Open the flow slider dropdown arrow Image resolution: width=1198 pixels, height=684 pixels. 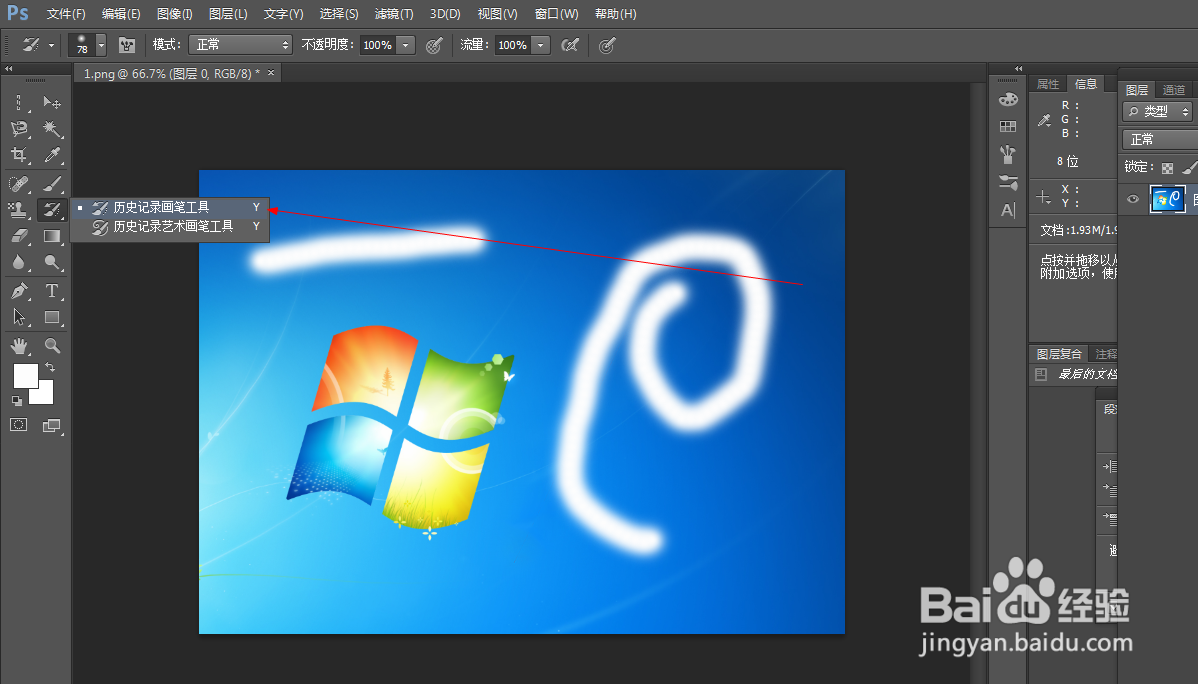coord(541,45)
